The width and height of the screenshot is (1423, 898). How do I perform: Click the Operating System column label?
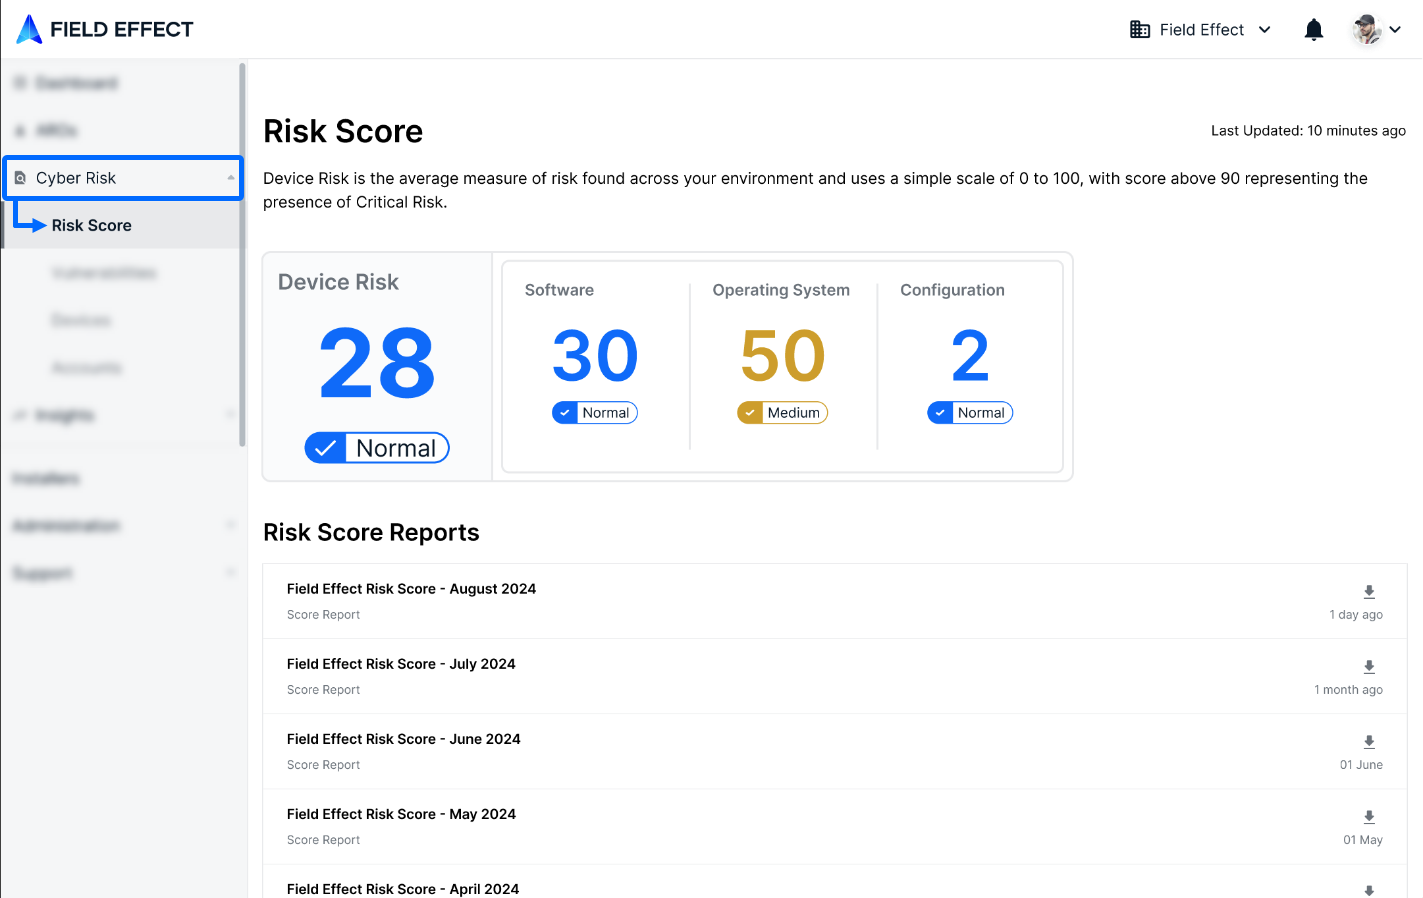click(781, 290)
